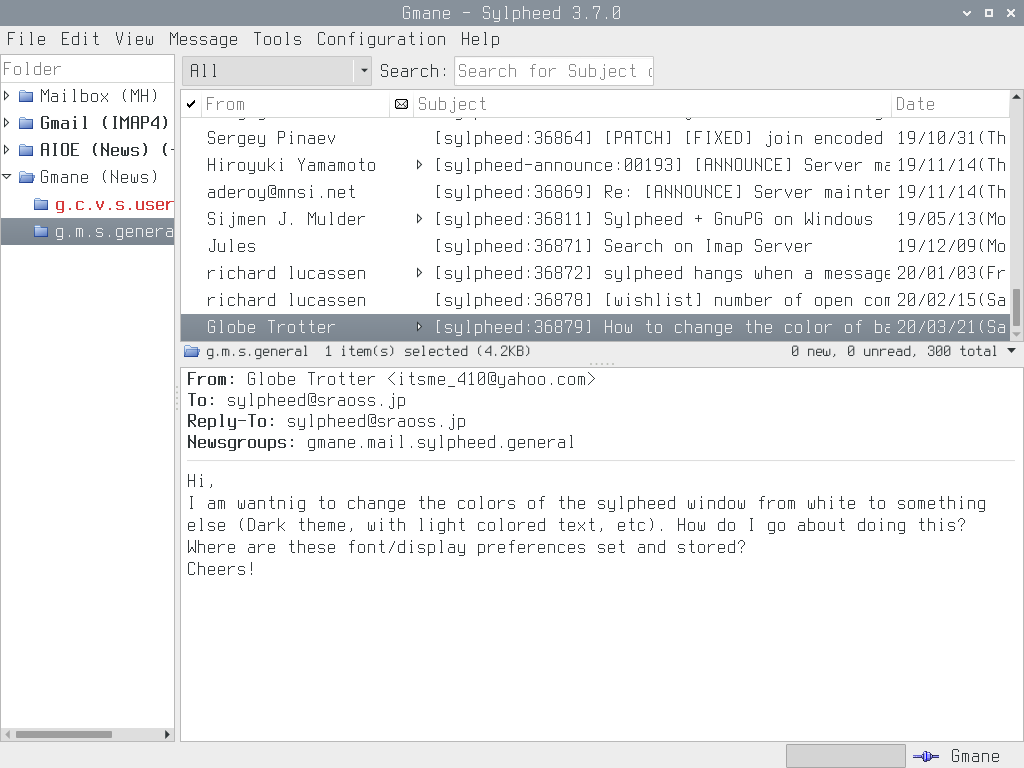The image size is (1024, 768).
Task: Click the Gmail (IMAP4) folder icon
Action: click(26, 123)
